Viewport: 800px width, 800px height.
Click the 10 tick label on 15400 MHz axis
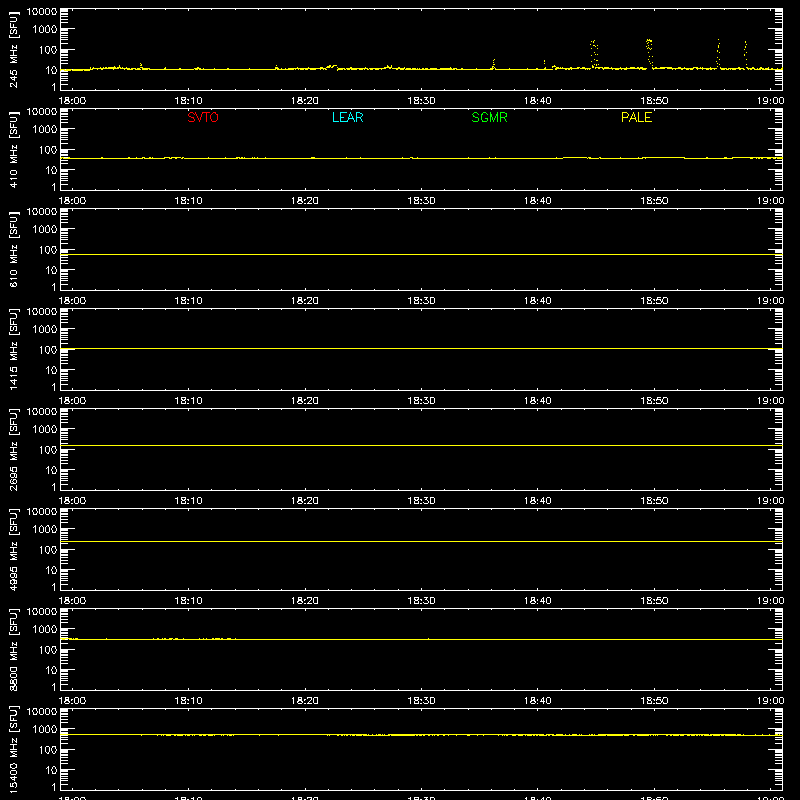tap(51, 770)
